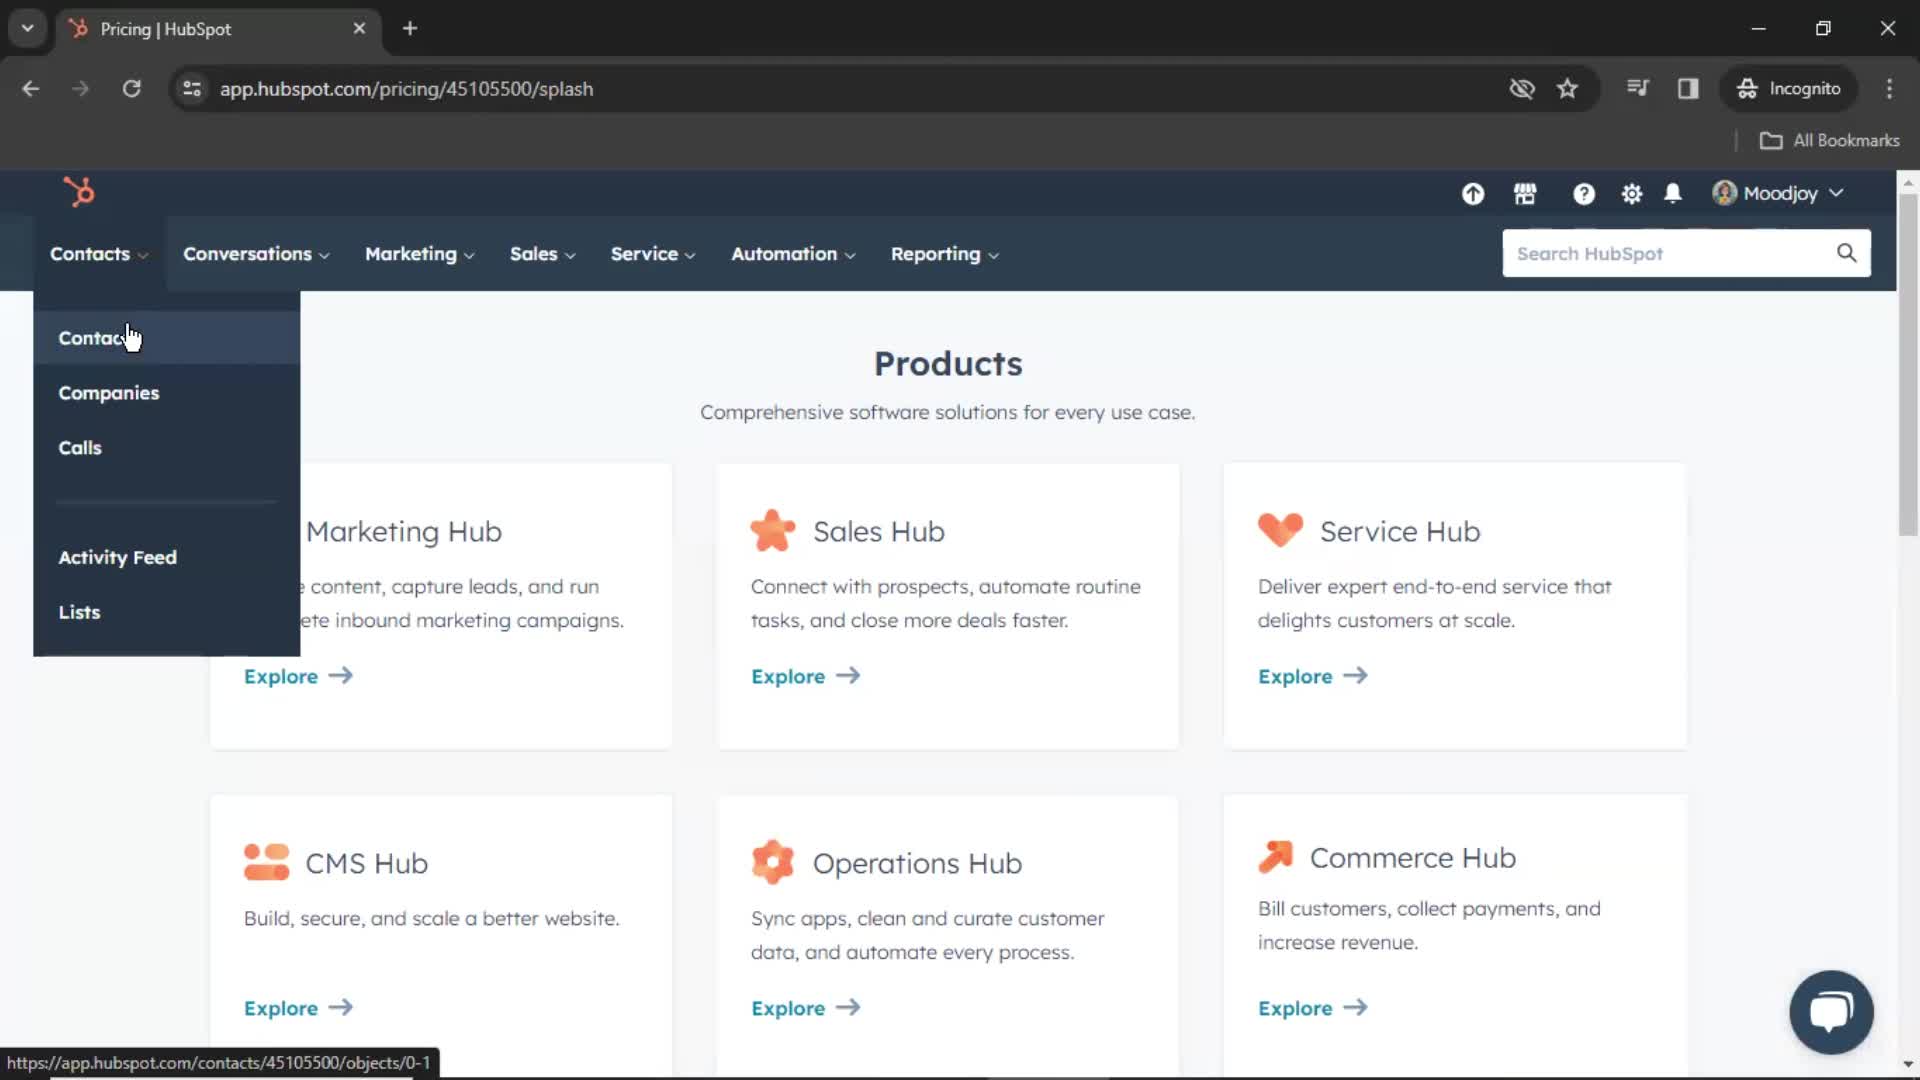1920x1080 pixels.
Task: View site information icon in address bar
Action: pyautogui.click(x=191, y=89)
